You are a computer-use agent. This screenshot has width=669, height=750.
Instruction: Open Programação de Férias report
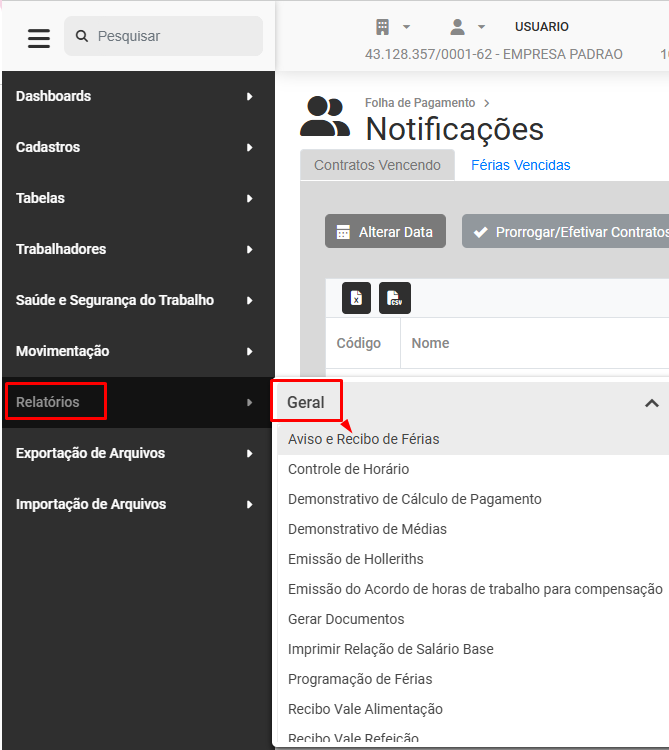360,679
